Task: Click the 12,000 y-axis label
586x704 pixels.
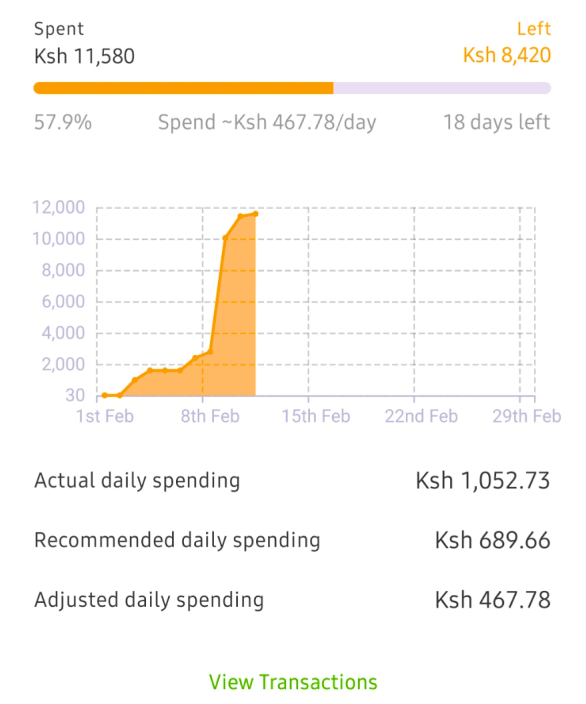Action: (58, 207)
